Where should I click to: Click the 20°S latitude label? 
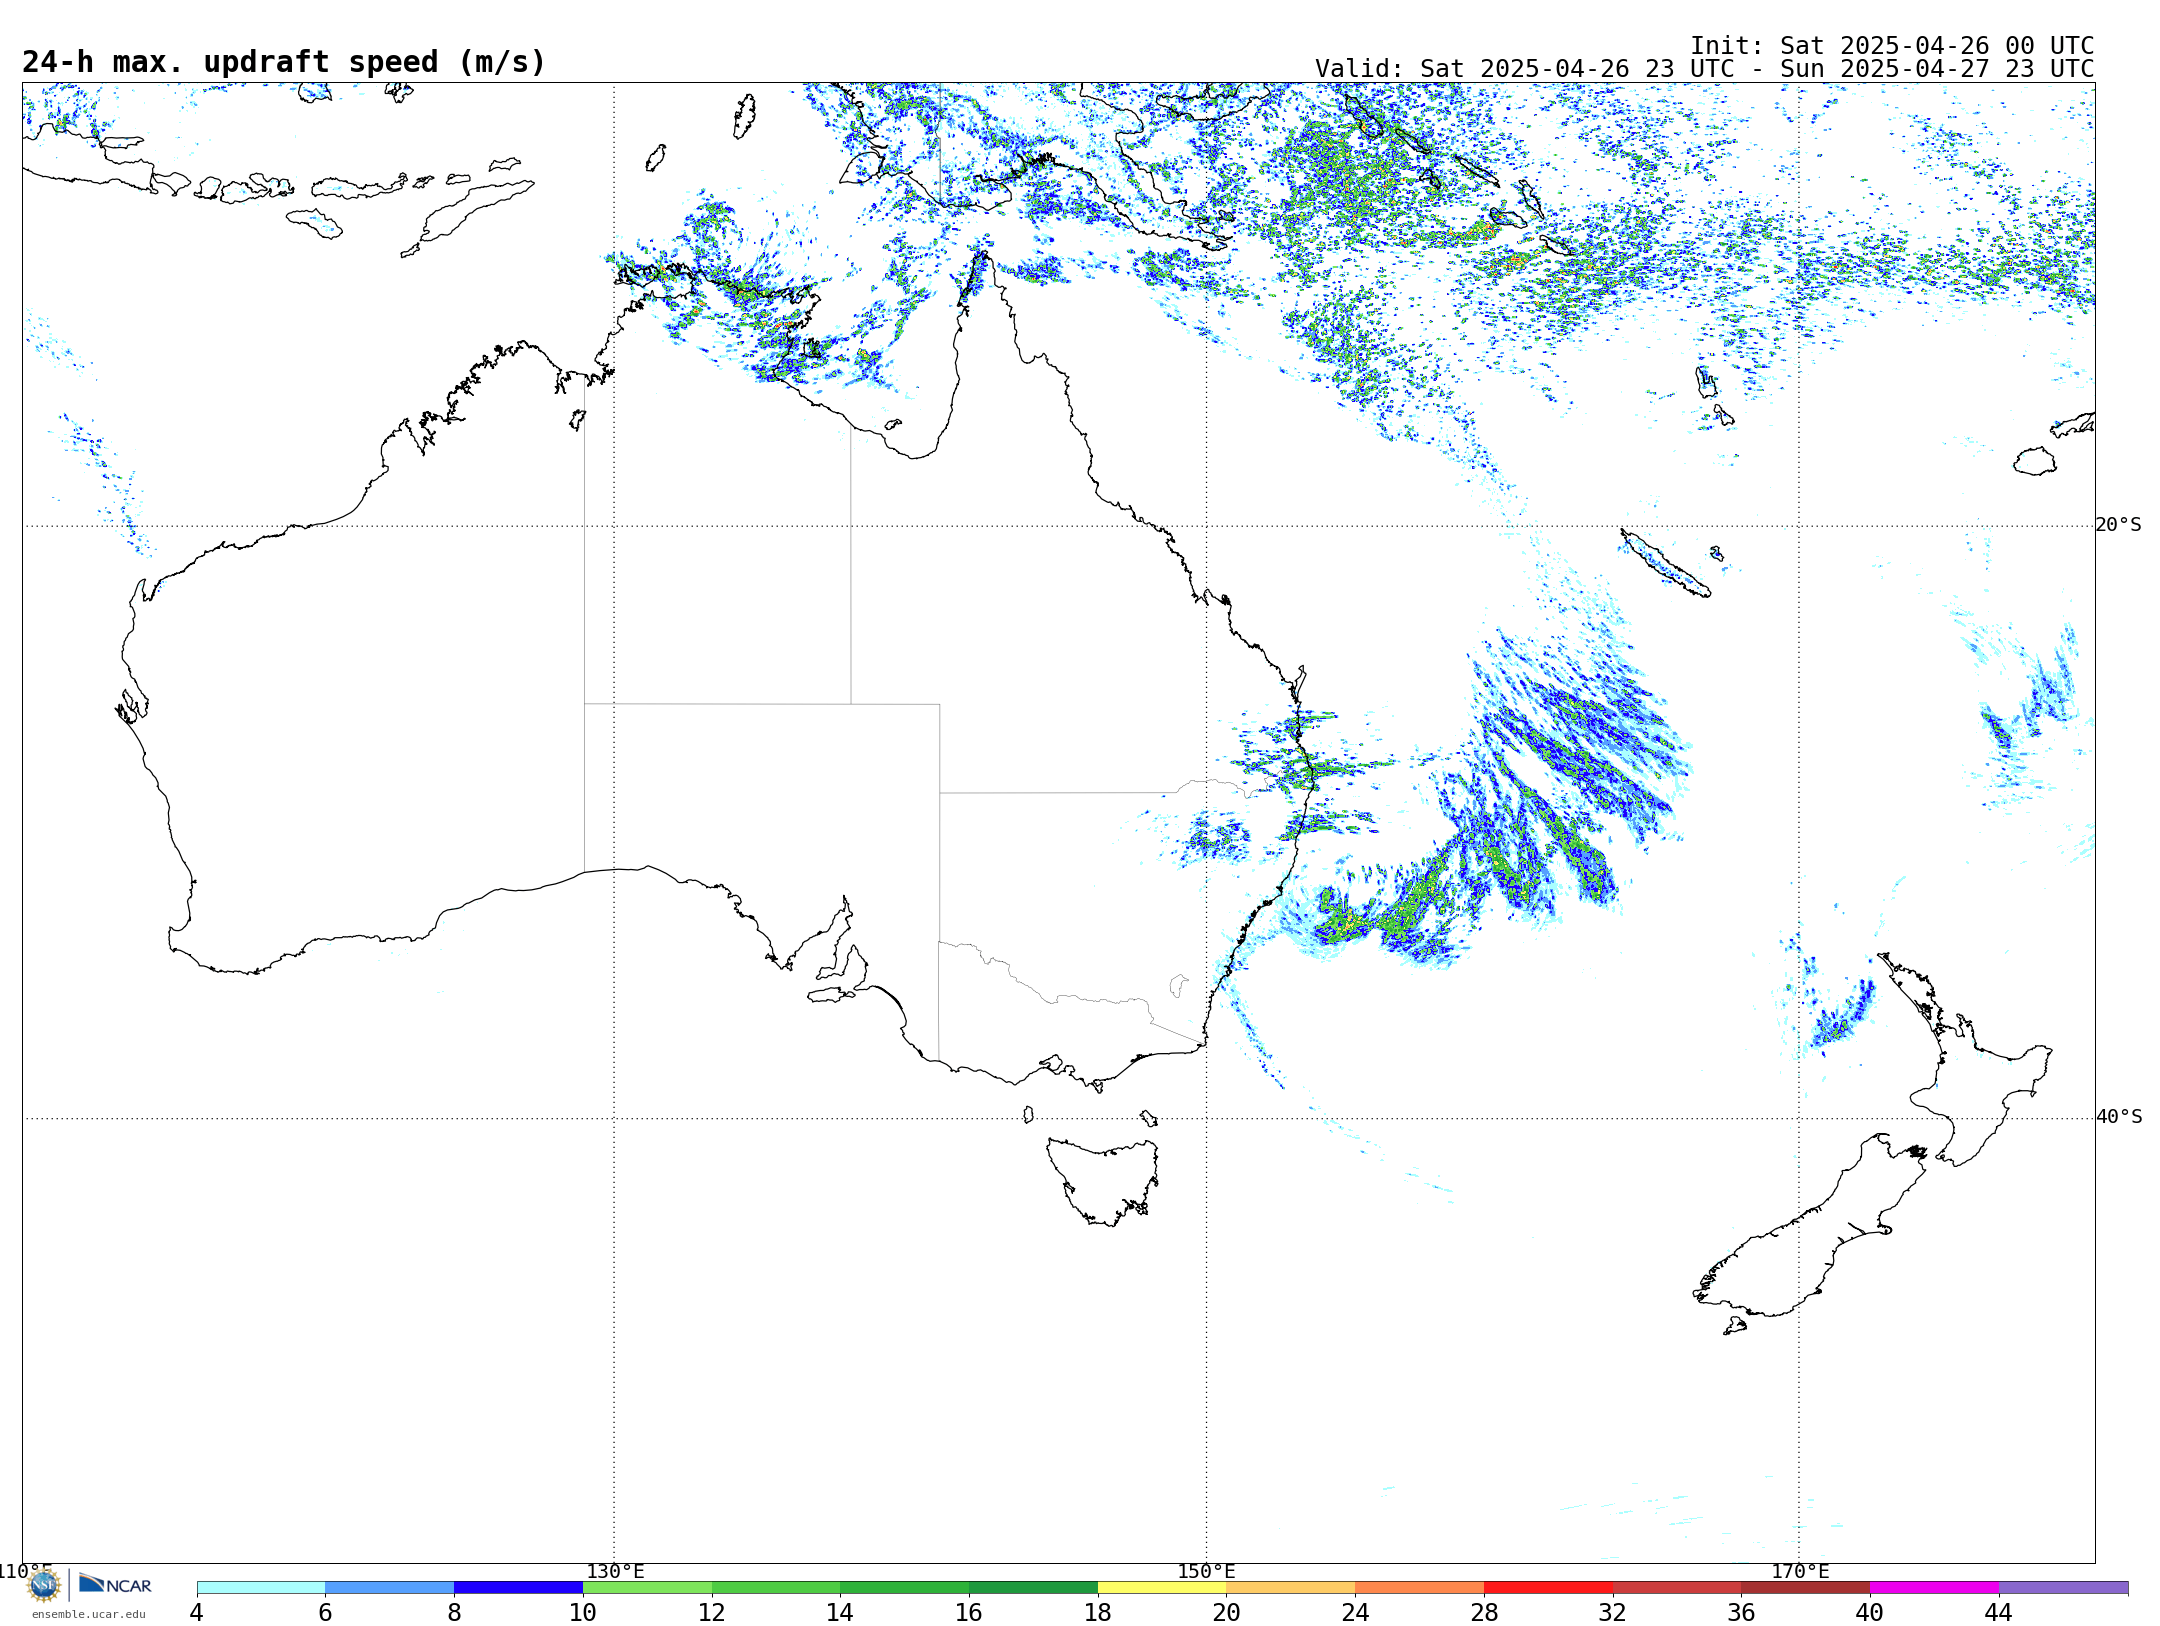click(2119, 525)
